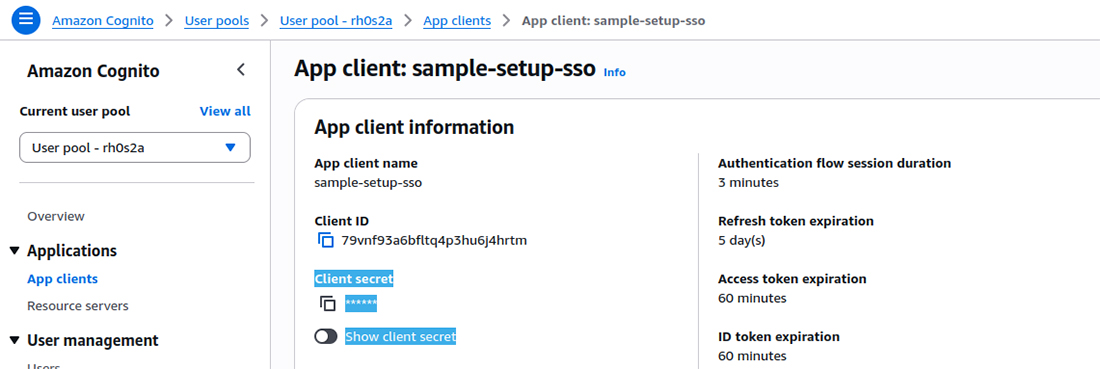Copy the Client ID value icon
The height and width of the screenshot is (369, 1100).
tap(326, 240)
